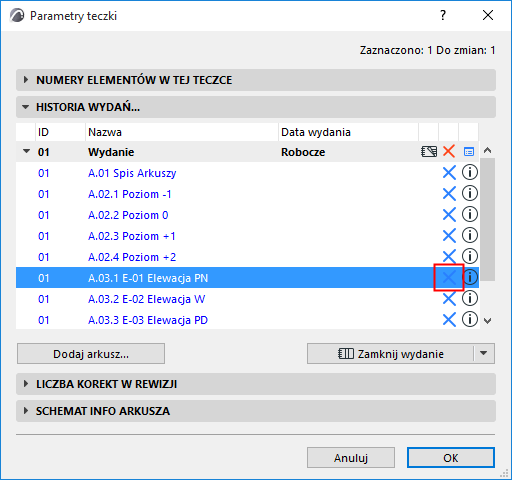
Task: Remove A.02.3 Poziom +1 with its blue X
Action: [449, 236]
